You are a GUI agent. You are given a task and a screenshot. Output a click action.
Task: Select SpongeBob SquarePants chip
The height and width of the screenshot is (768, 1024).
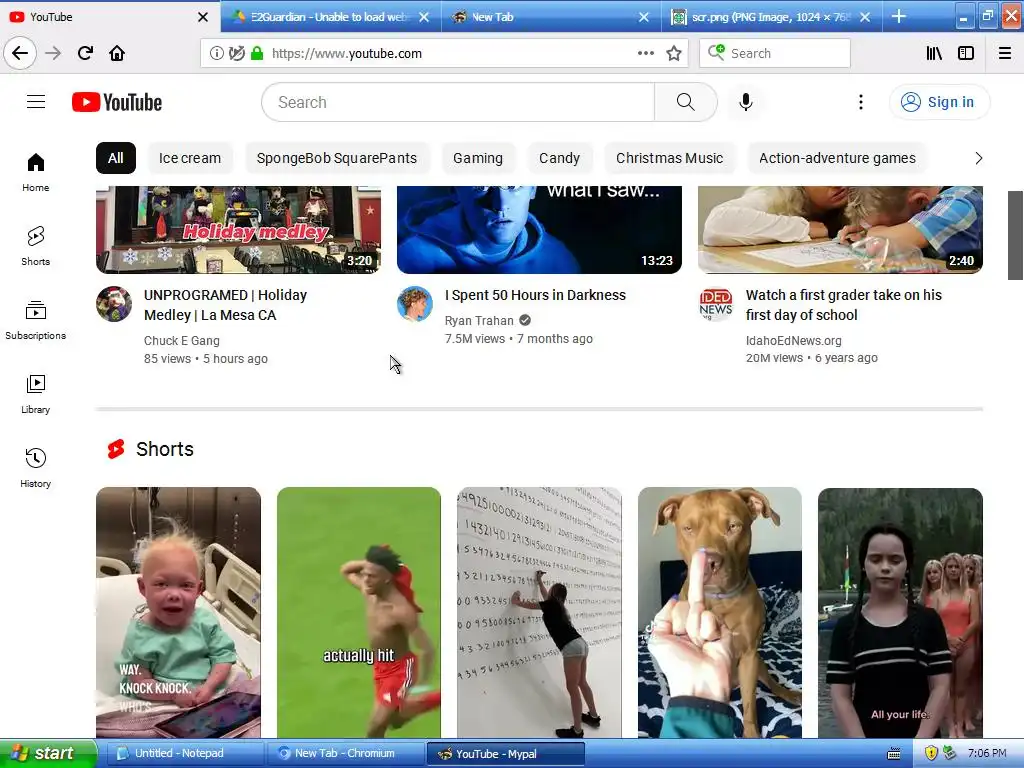click(337, 158)
